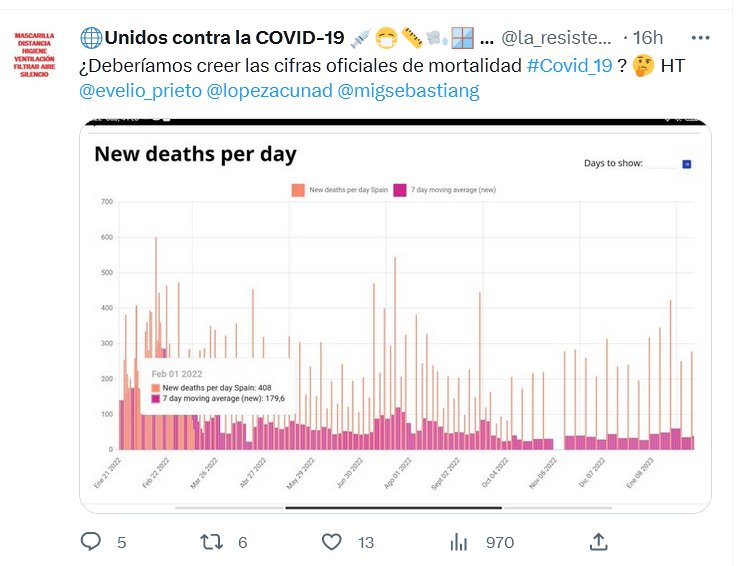Click the magenta 7 day moving average swatch
The height and width of the screenshot is (566, 750).
point(400,189)
